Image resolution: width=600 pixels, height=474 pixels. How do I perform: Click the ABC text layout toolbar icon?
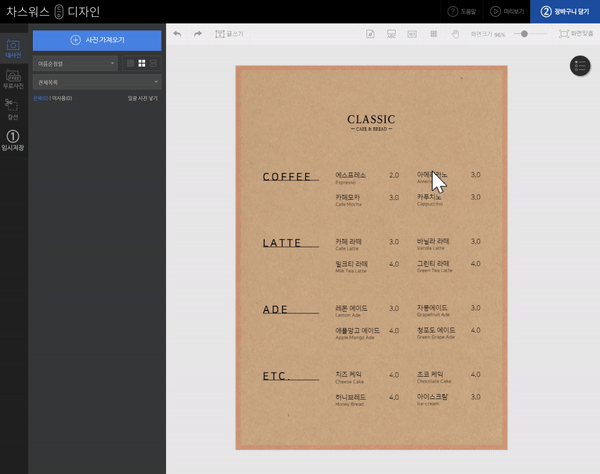click(x=391, y=34)
